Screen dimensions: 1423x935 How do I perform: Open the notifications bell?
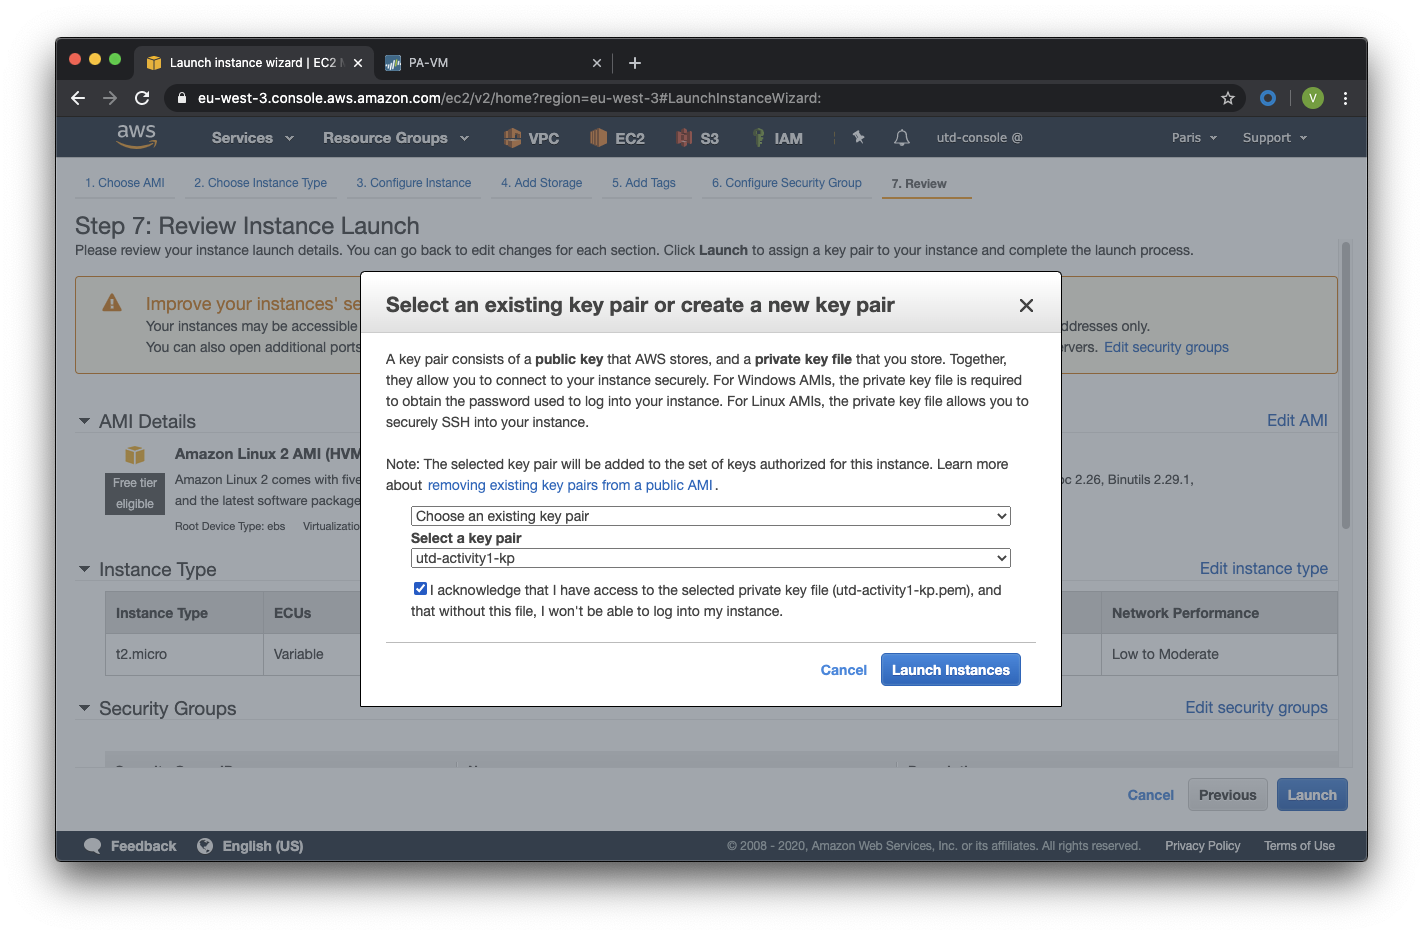(x=901, y=138)
